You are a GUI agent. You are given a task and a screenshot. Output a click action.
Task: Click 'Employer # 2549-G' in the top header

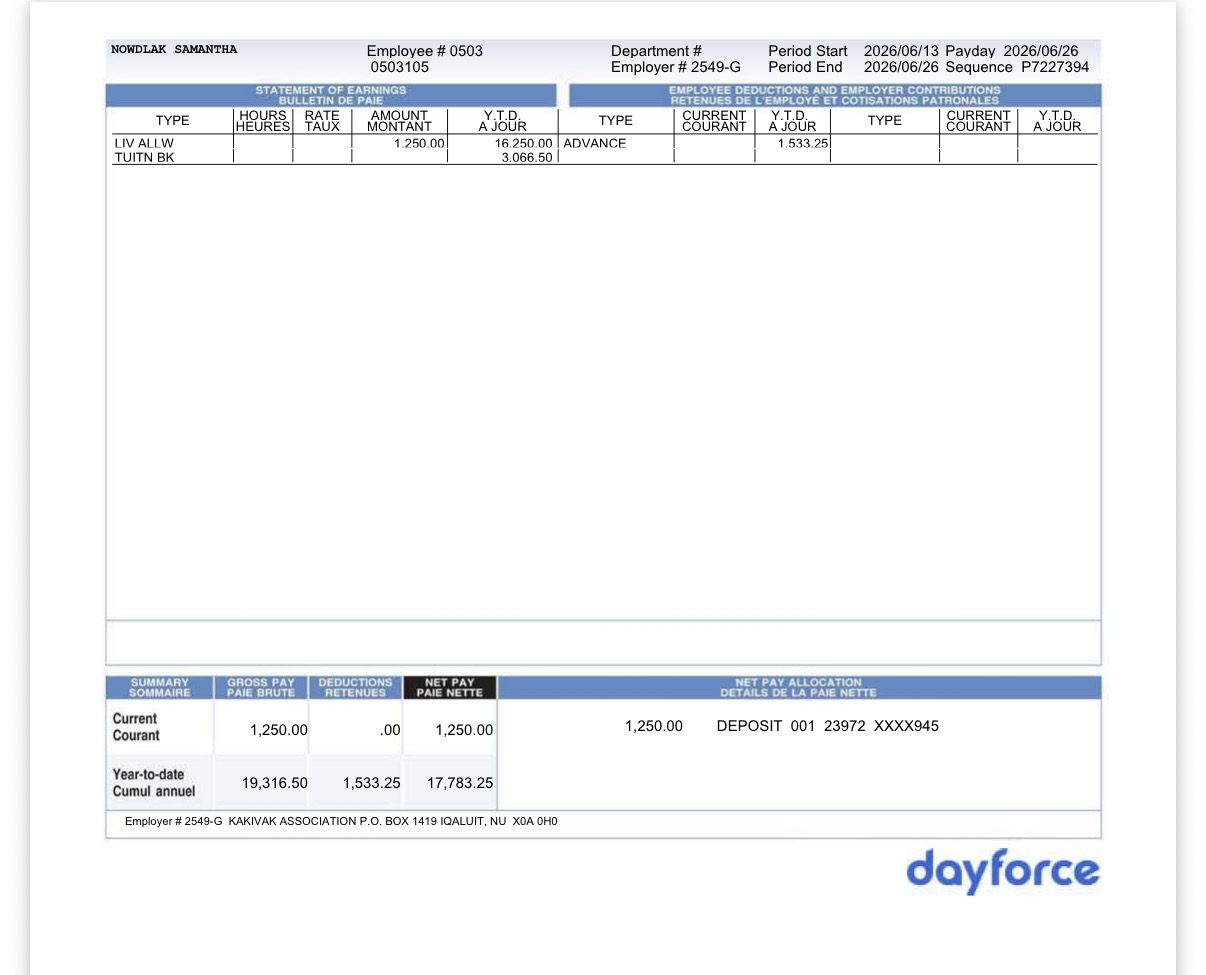(676, 68)
